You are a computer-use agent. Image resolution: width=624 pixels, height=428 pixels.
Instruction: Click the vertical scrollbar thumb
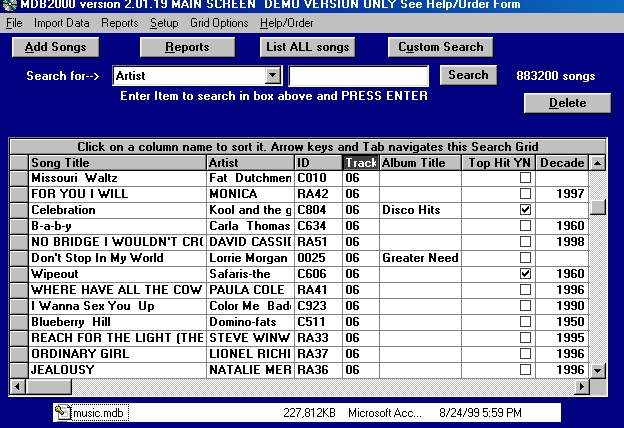598,207
